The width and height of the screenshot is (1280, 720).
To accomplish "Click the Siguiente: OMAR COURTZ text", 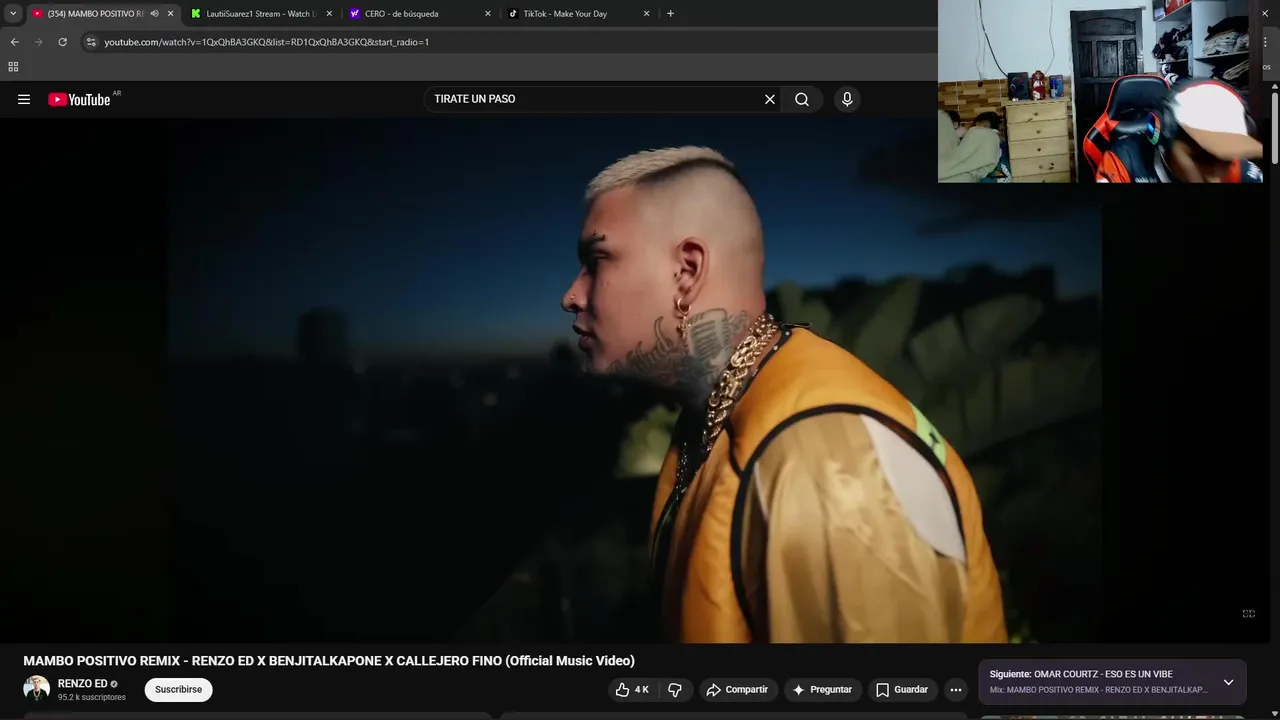I will point(1081,674).
